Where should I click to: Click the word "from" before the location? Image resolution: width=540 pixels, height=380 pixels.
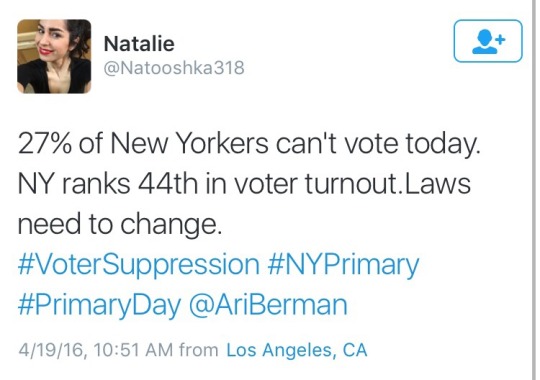(199, 350)
